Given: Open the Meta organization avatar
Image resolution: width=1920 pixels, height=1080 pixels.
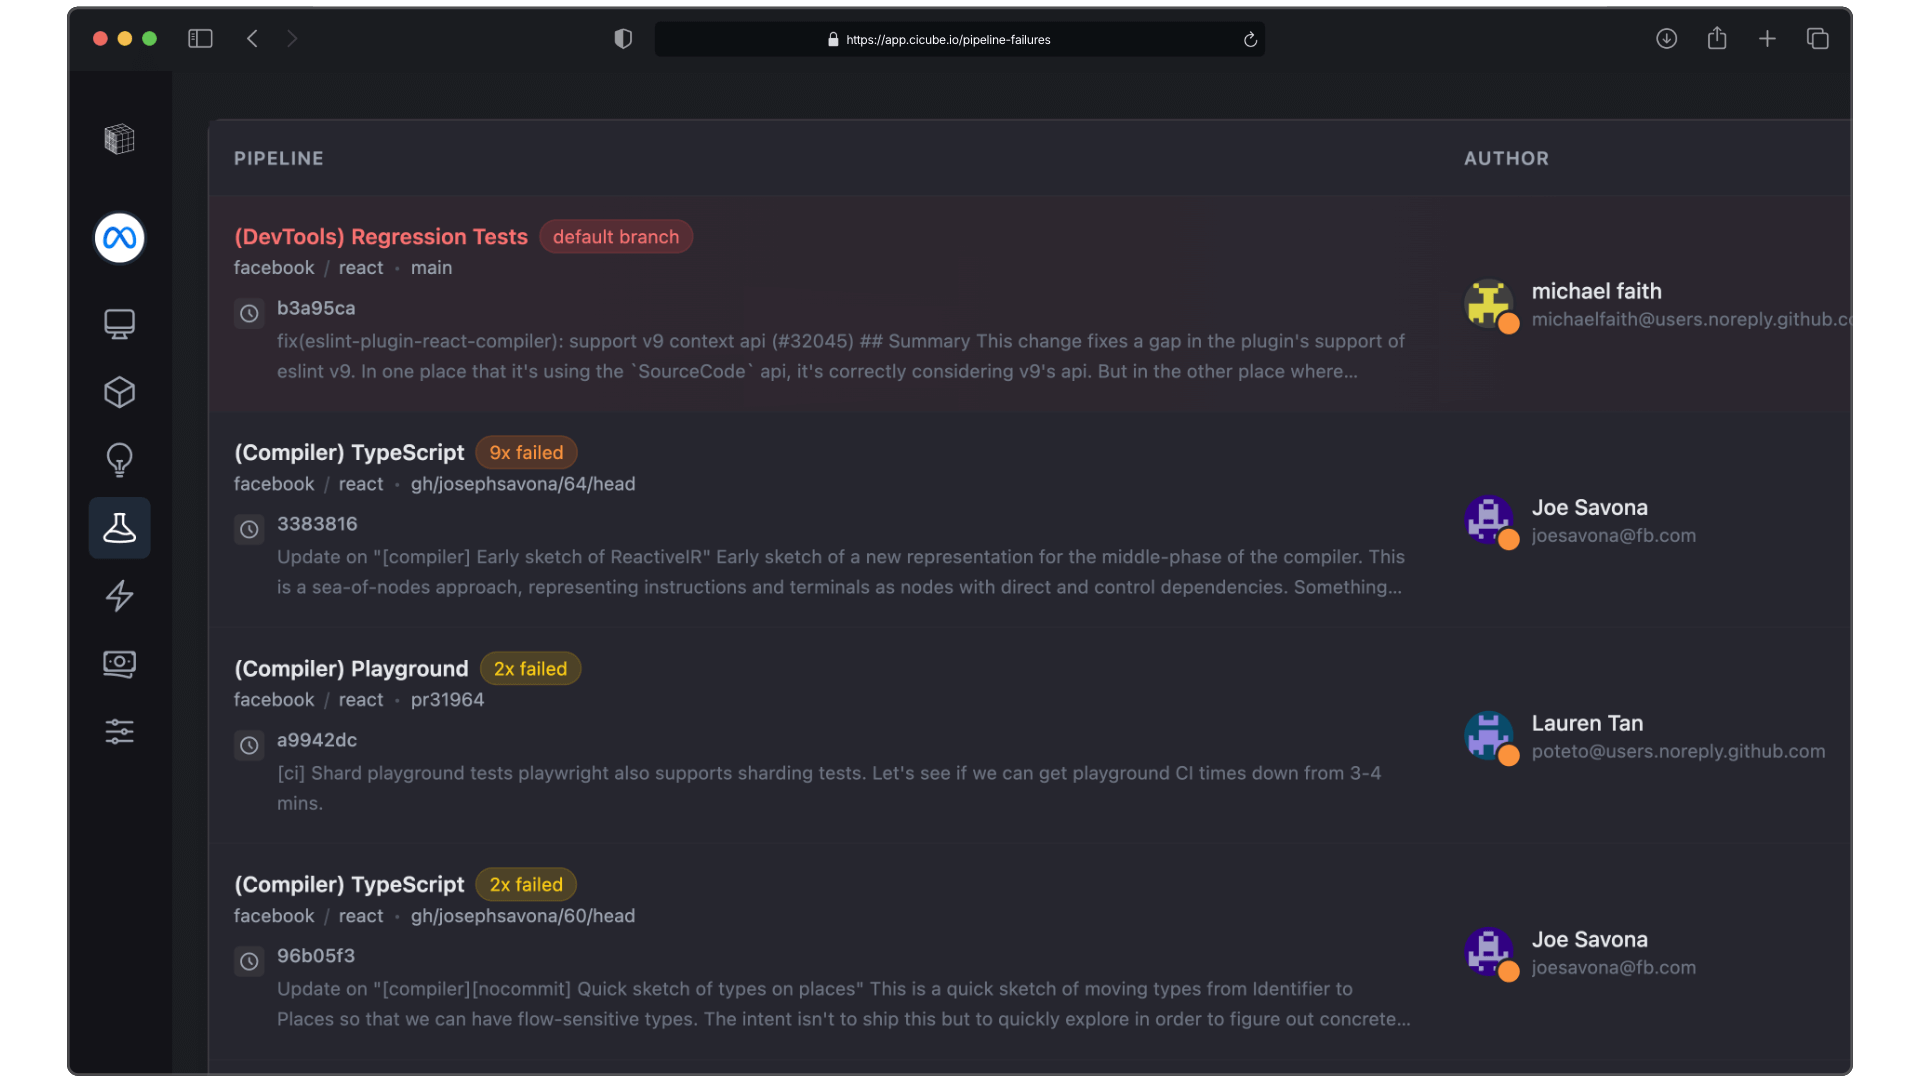Looking at the screenshot, I should coord(119,238).
